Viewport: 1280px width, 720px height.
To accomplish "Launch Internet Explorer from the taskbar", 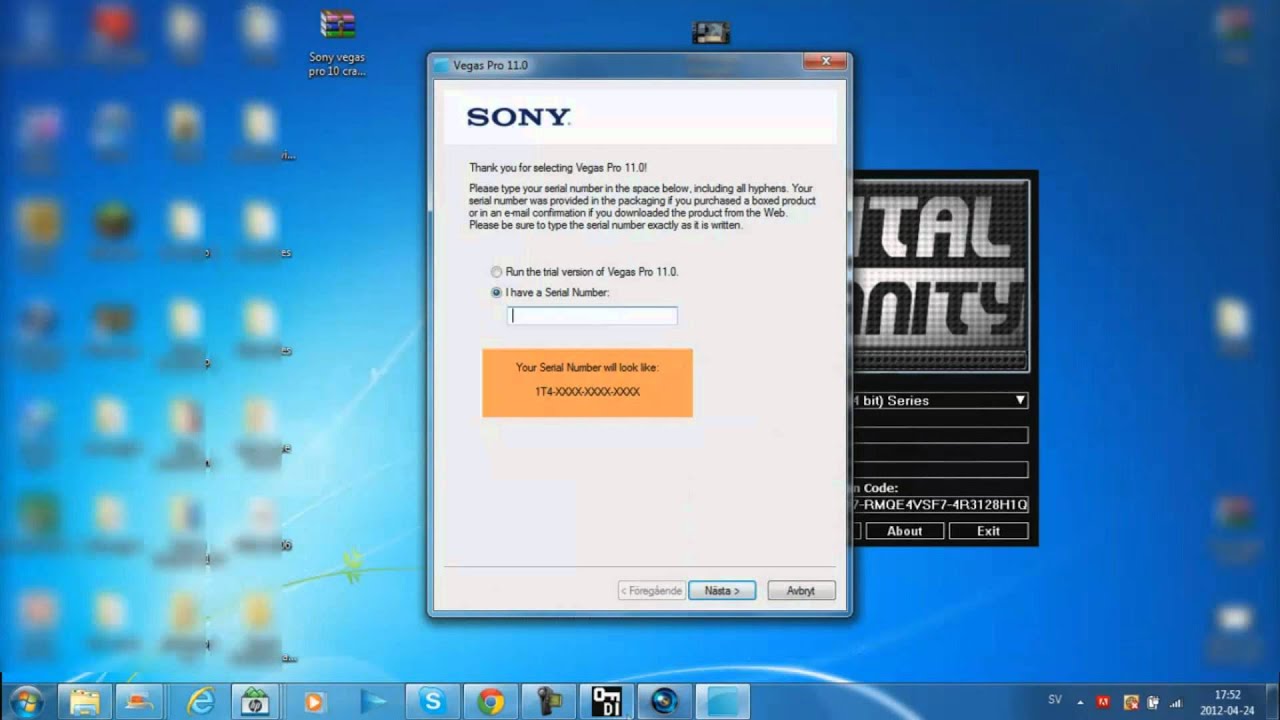I will [201, 701].
